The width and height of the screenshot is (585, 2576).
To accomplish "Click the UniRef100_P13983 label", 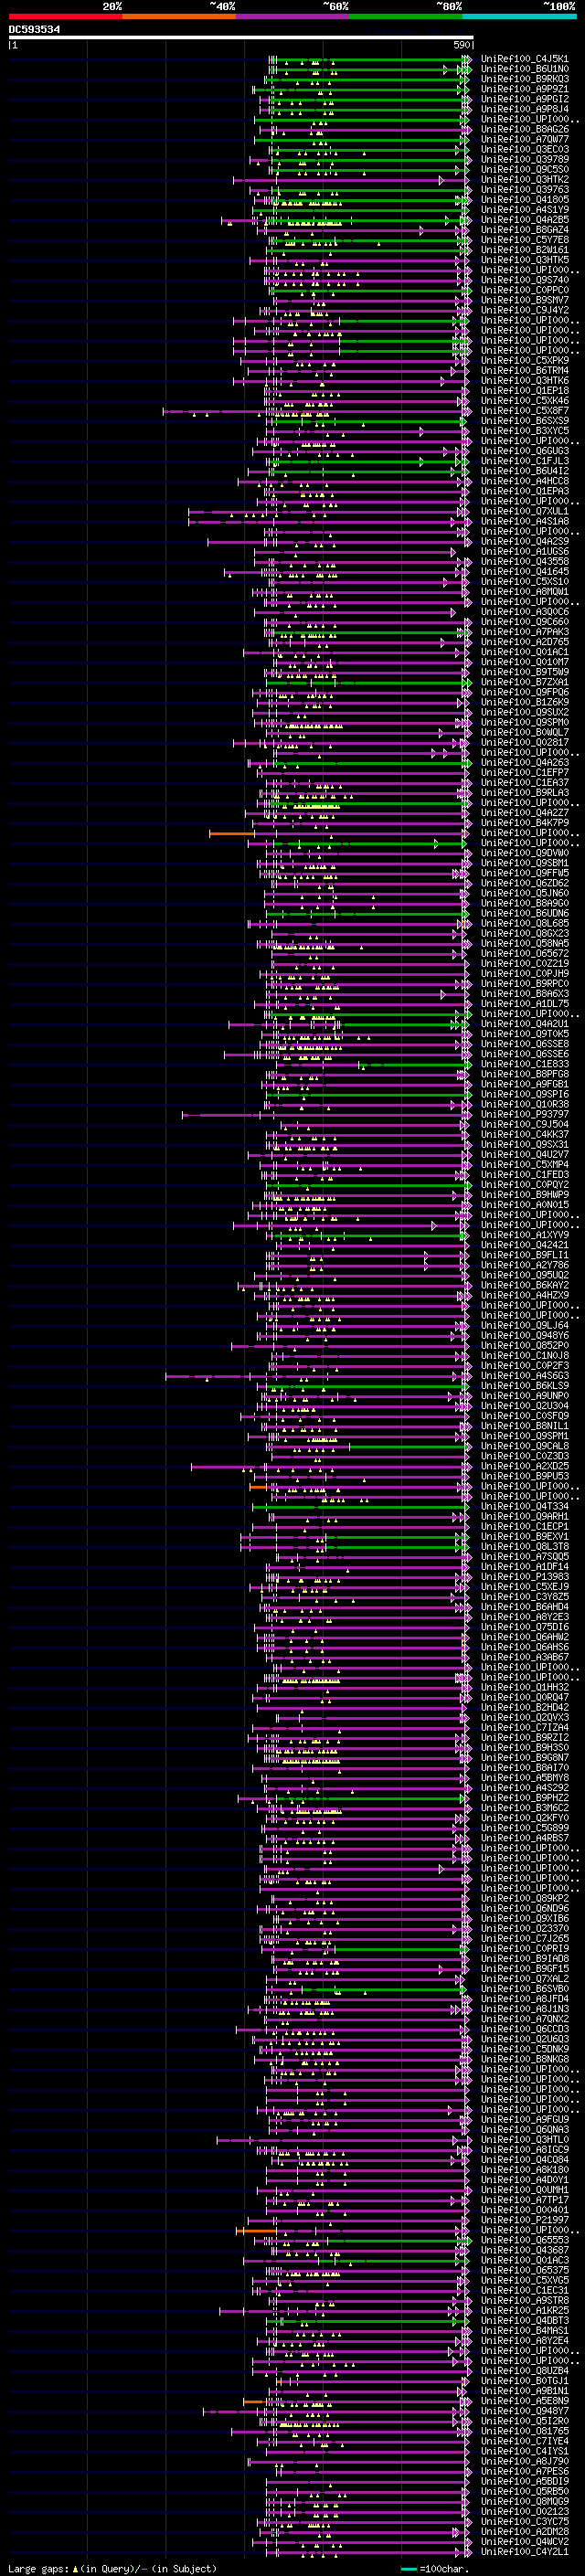I will 524,1577.
